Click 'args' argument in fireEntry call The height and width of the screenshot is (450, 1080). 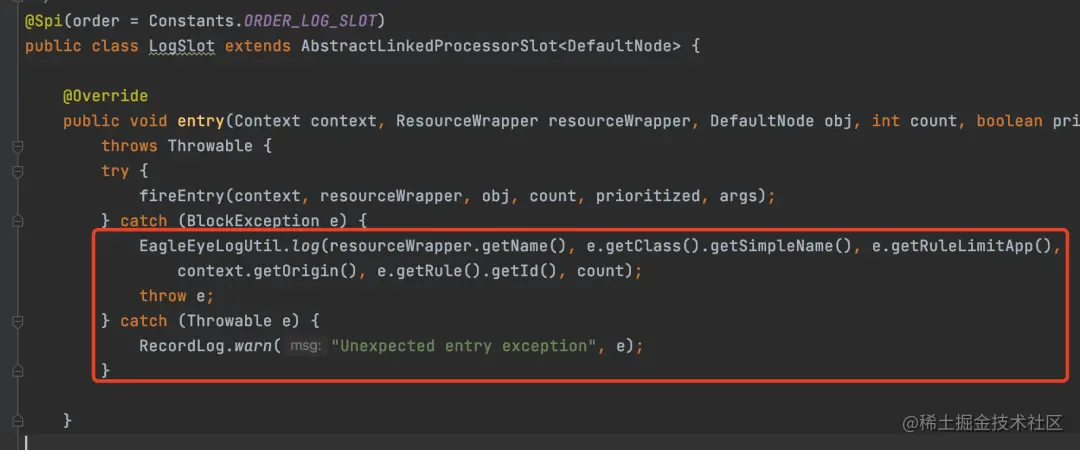tap(738, 196)
